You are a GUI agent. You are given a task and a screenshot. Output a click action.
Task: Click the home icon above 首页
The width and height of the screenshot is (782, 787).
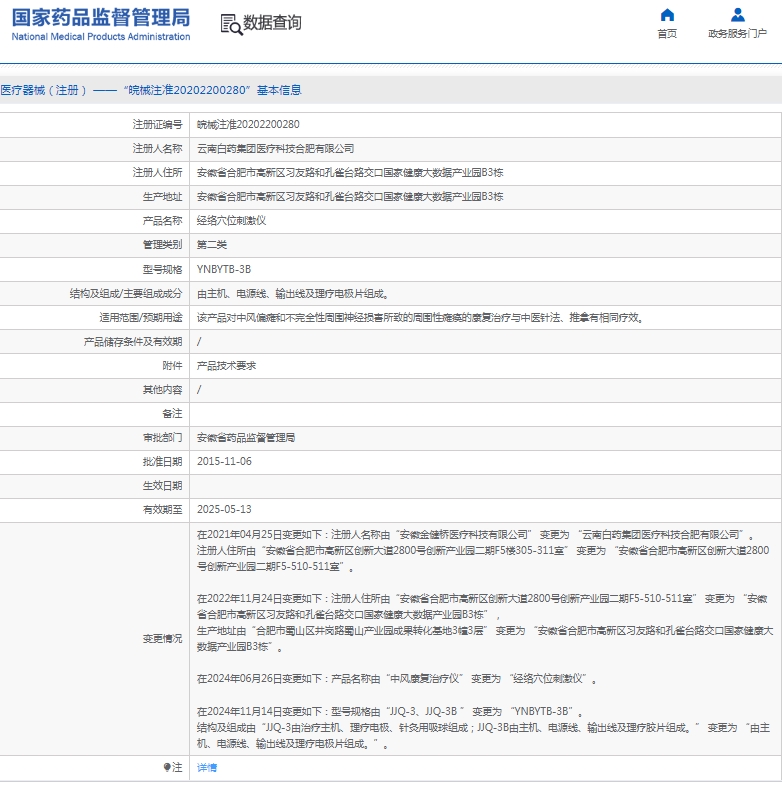point(667,15)
